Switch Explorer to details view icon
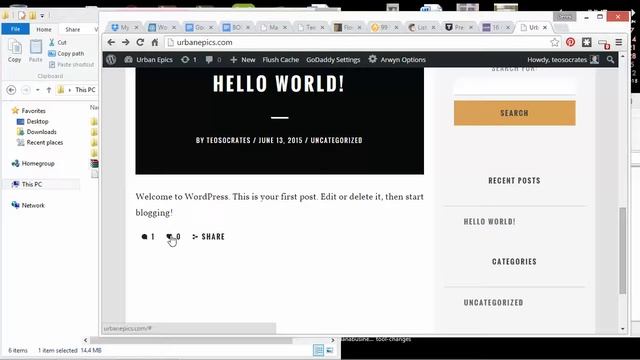Image resolution: width=640 pixels, height=360 pixels. click(x=318, y=350)
